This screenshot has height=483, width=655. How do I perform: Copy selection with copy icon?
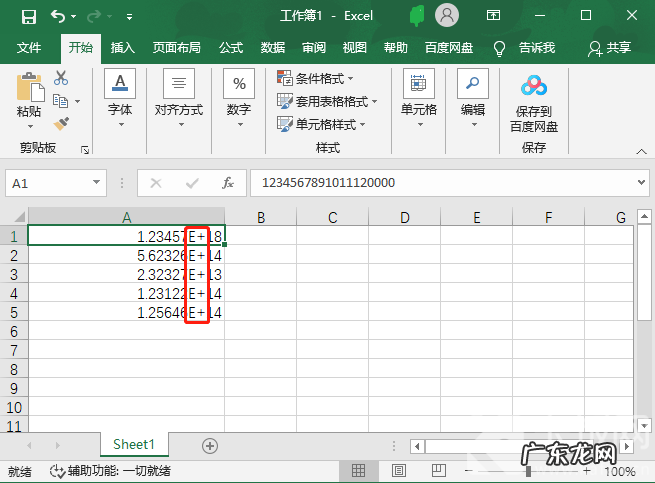pos(61,101)
